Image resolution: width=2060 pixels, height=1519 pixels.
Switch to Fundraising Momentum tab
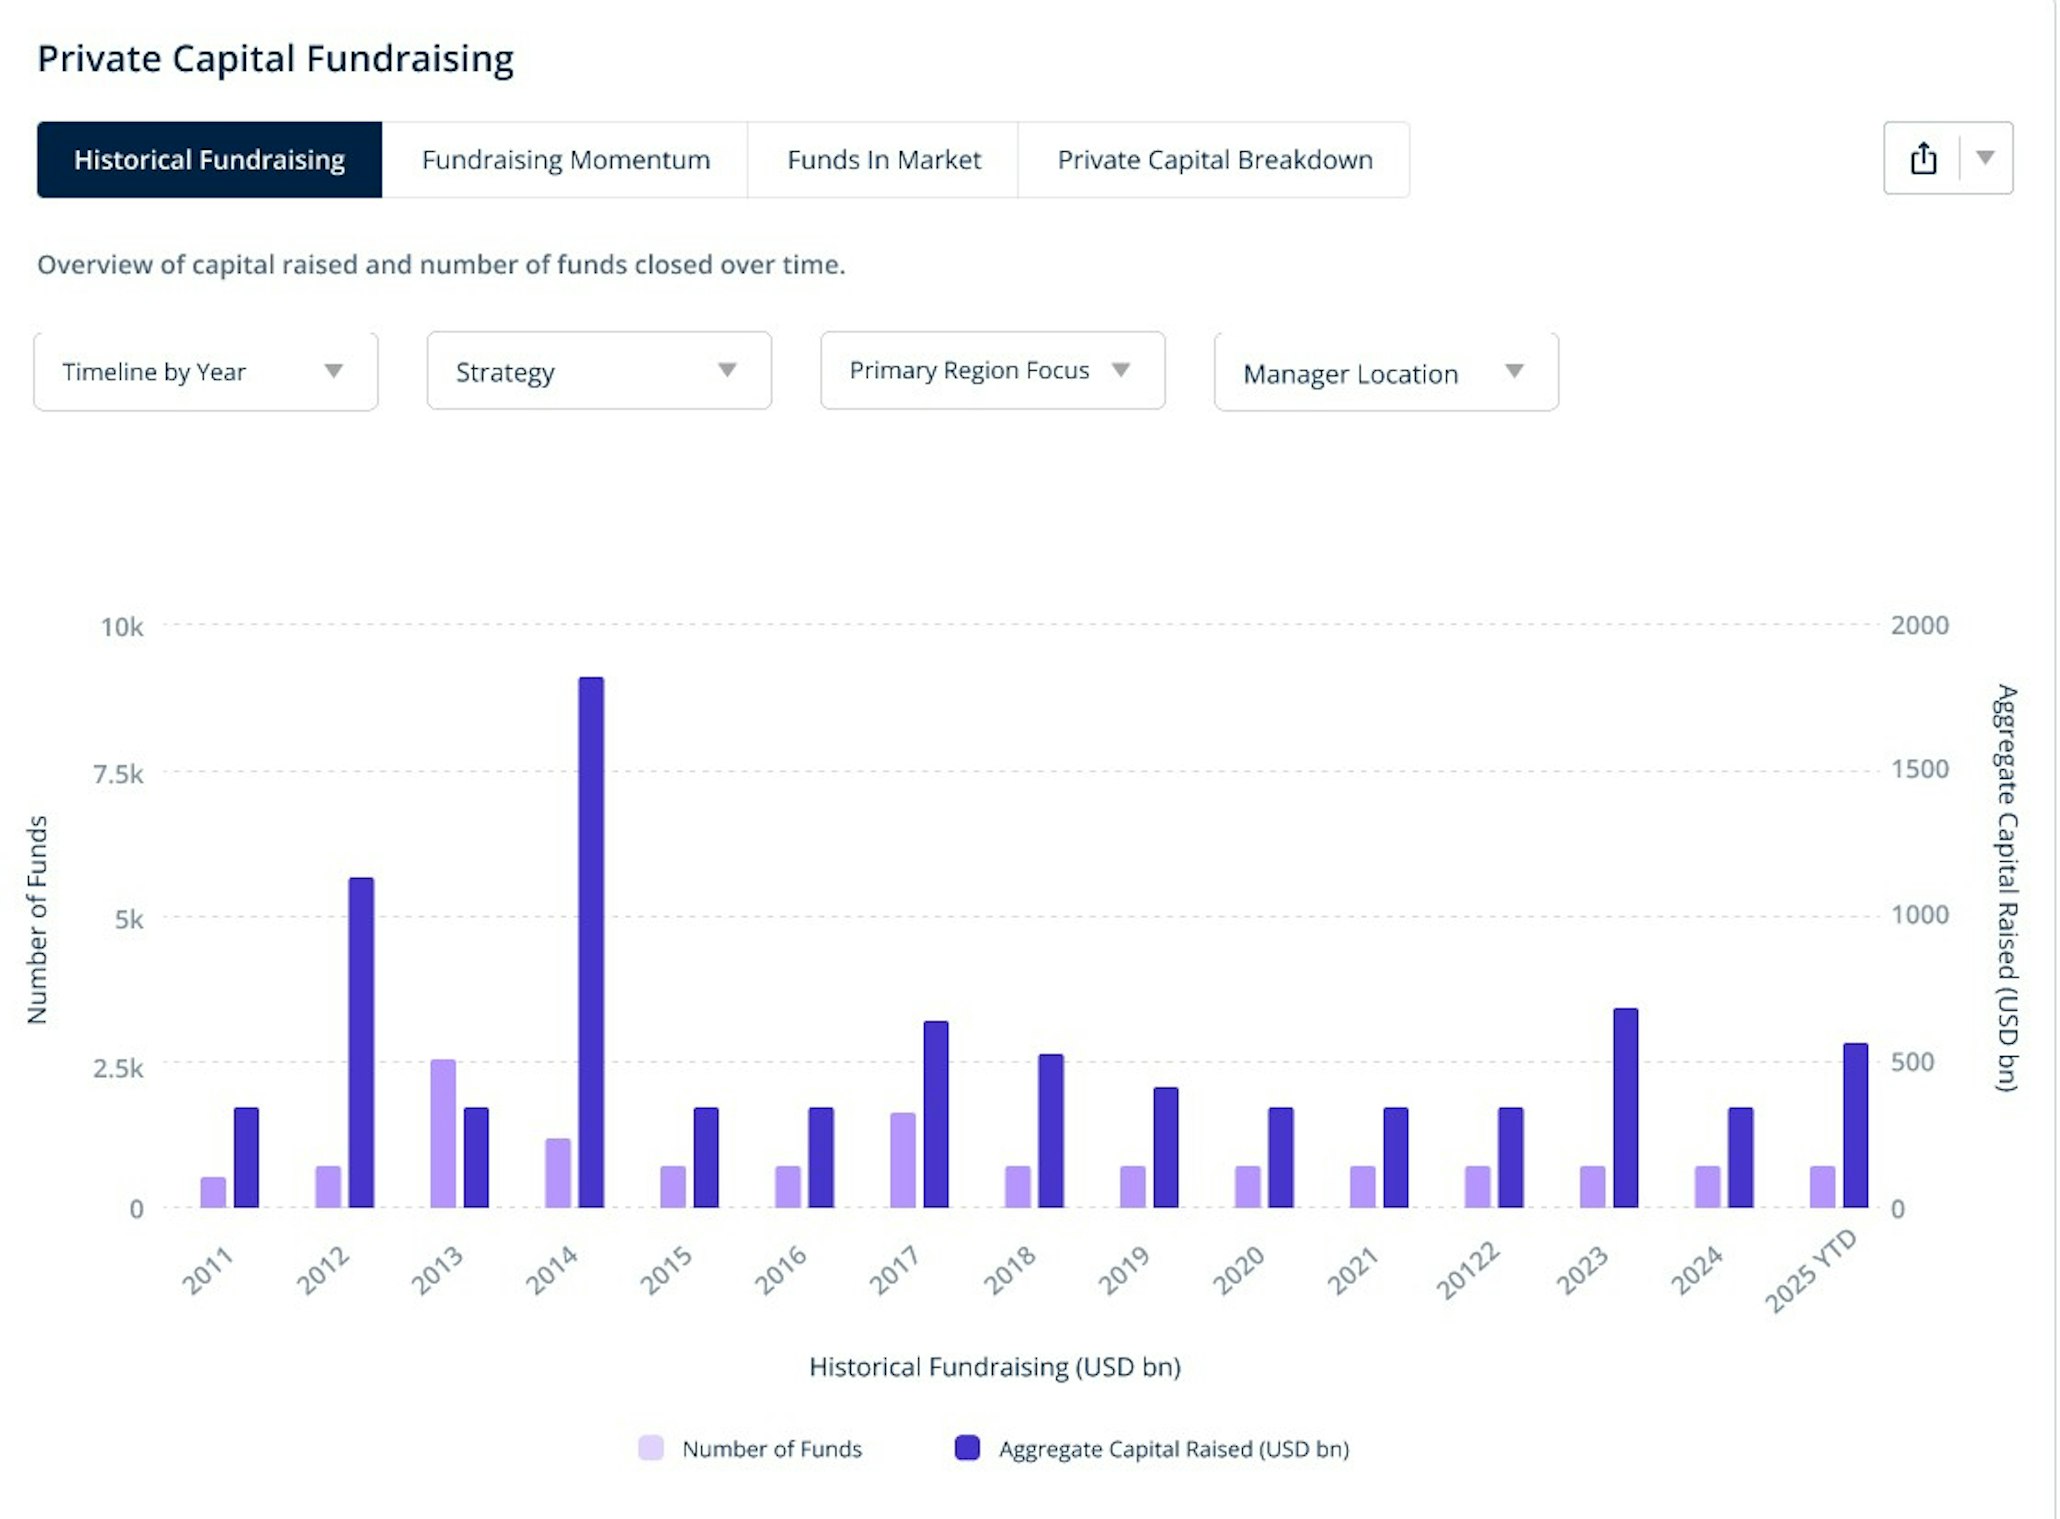point(565,160)
